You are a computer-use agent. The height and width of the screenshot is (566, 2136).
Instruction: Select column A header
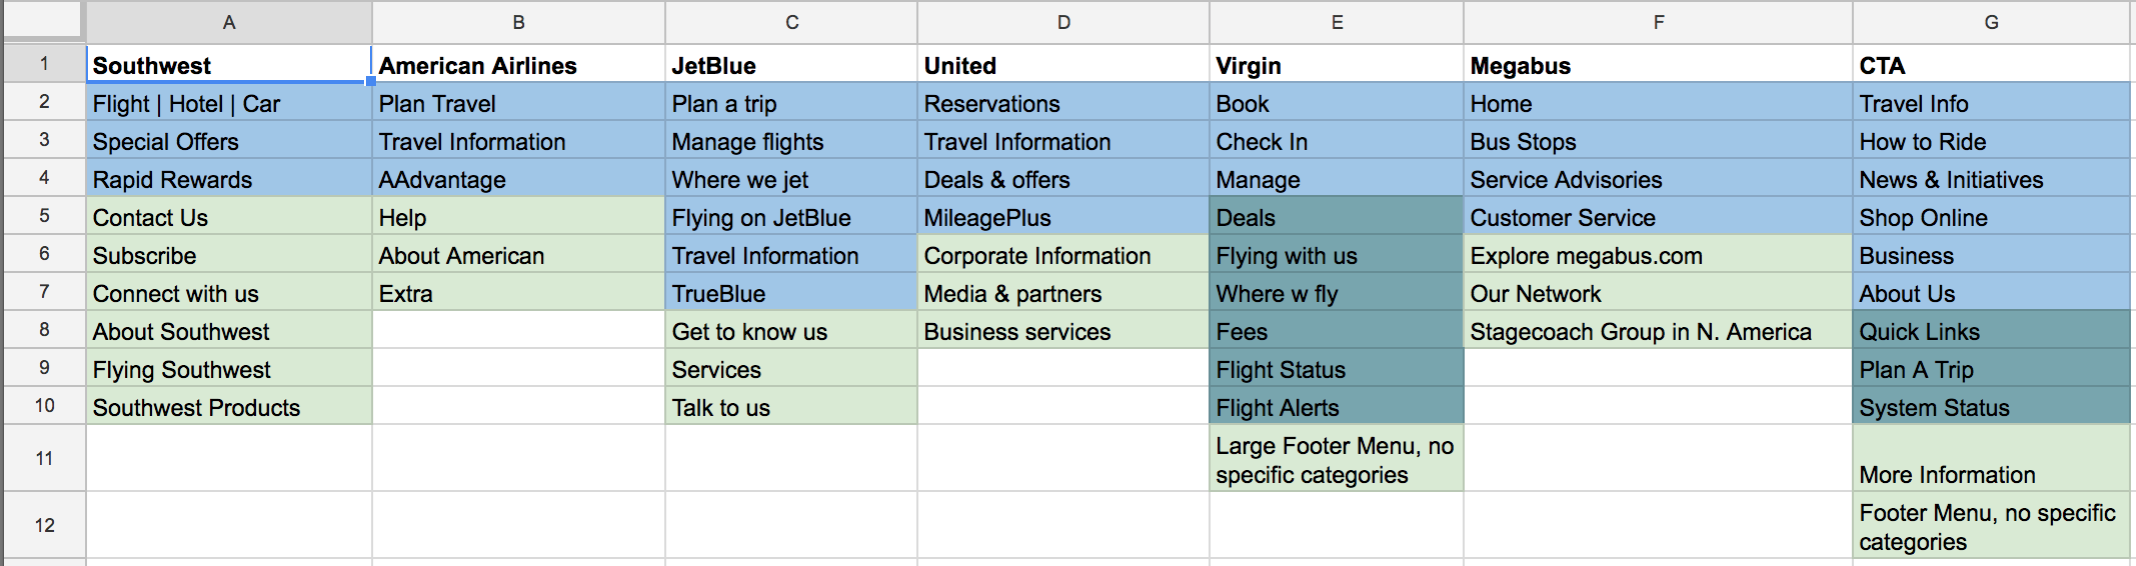(x=229, y=22)
